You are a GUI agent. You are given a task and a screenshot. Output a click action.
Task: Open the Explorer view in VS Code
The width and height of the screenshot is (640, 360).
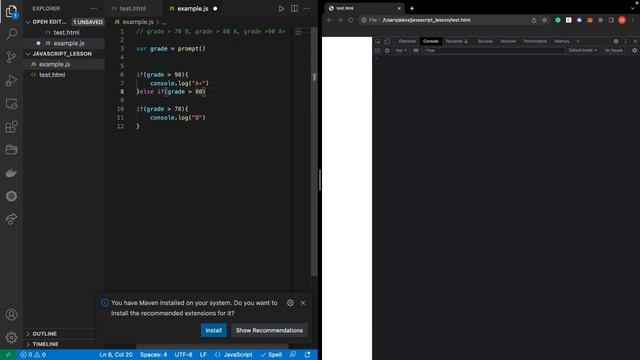[x=11, y=11]
